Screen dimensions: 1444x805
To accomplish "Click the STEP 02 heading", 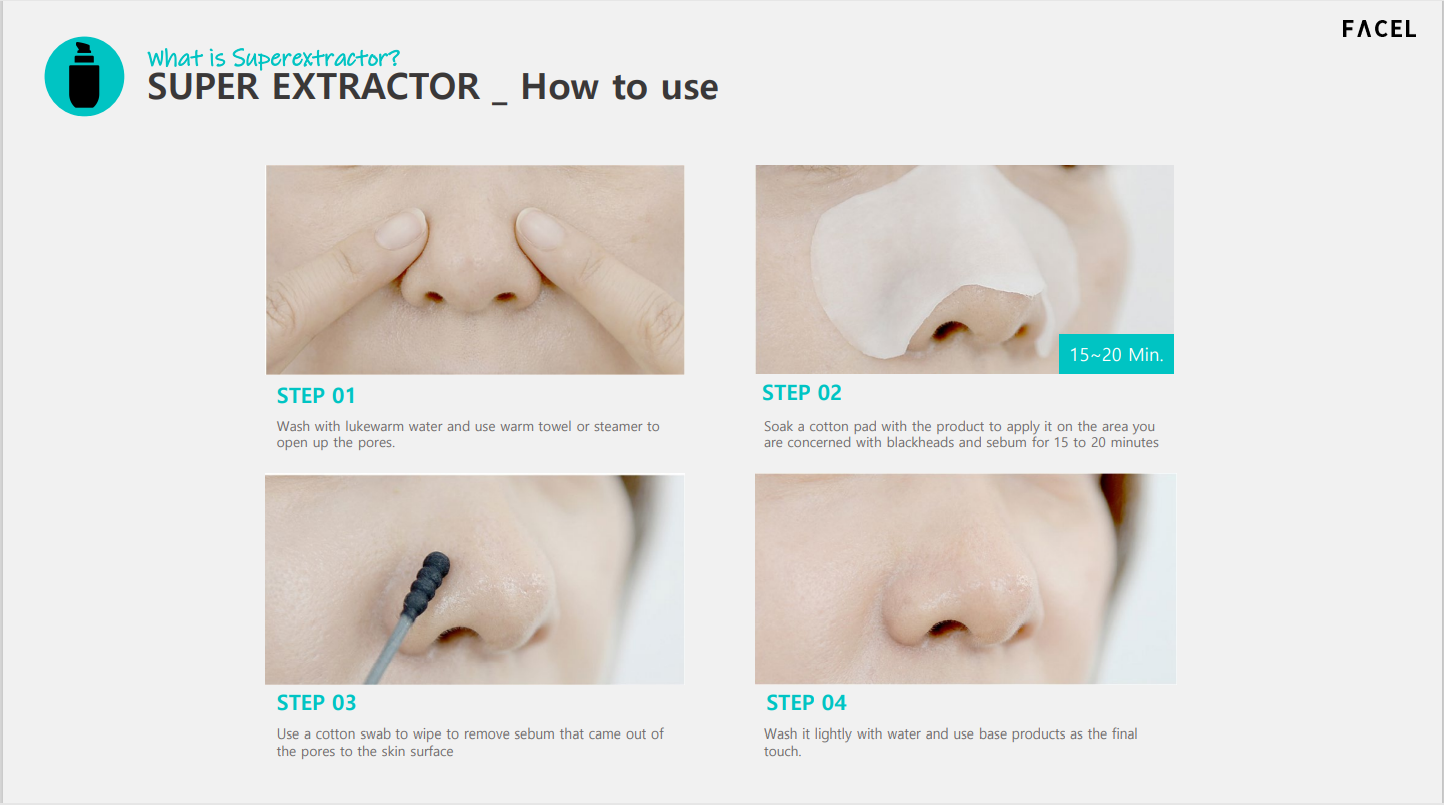I will tap(802, 392).
